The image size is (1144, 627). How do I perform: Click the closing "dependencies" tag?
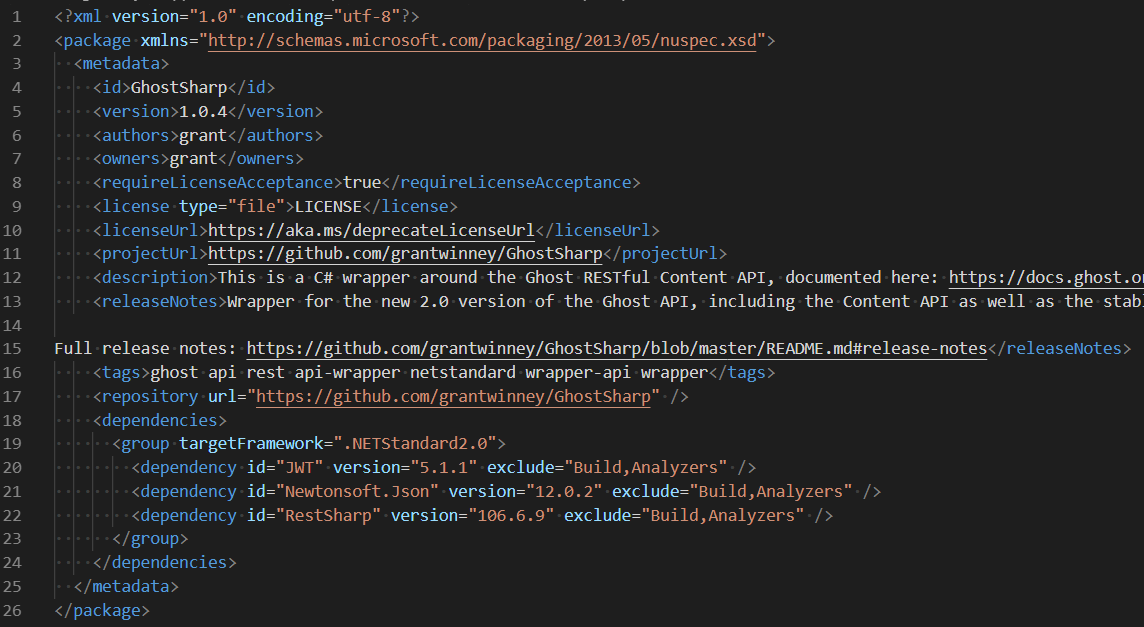(x=169, y=563)
